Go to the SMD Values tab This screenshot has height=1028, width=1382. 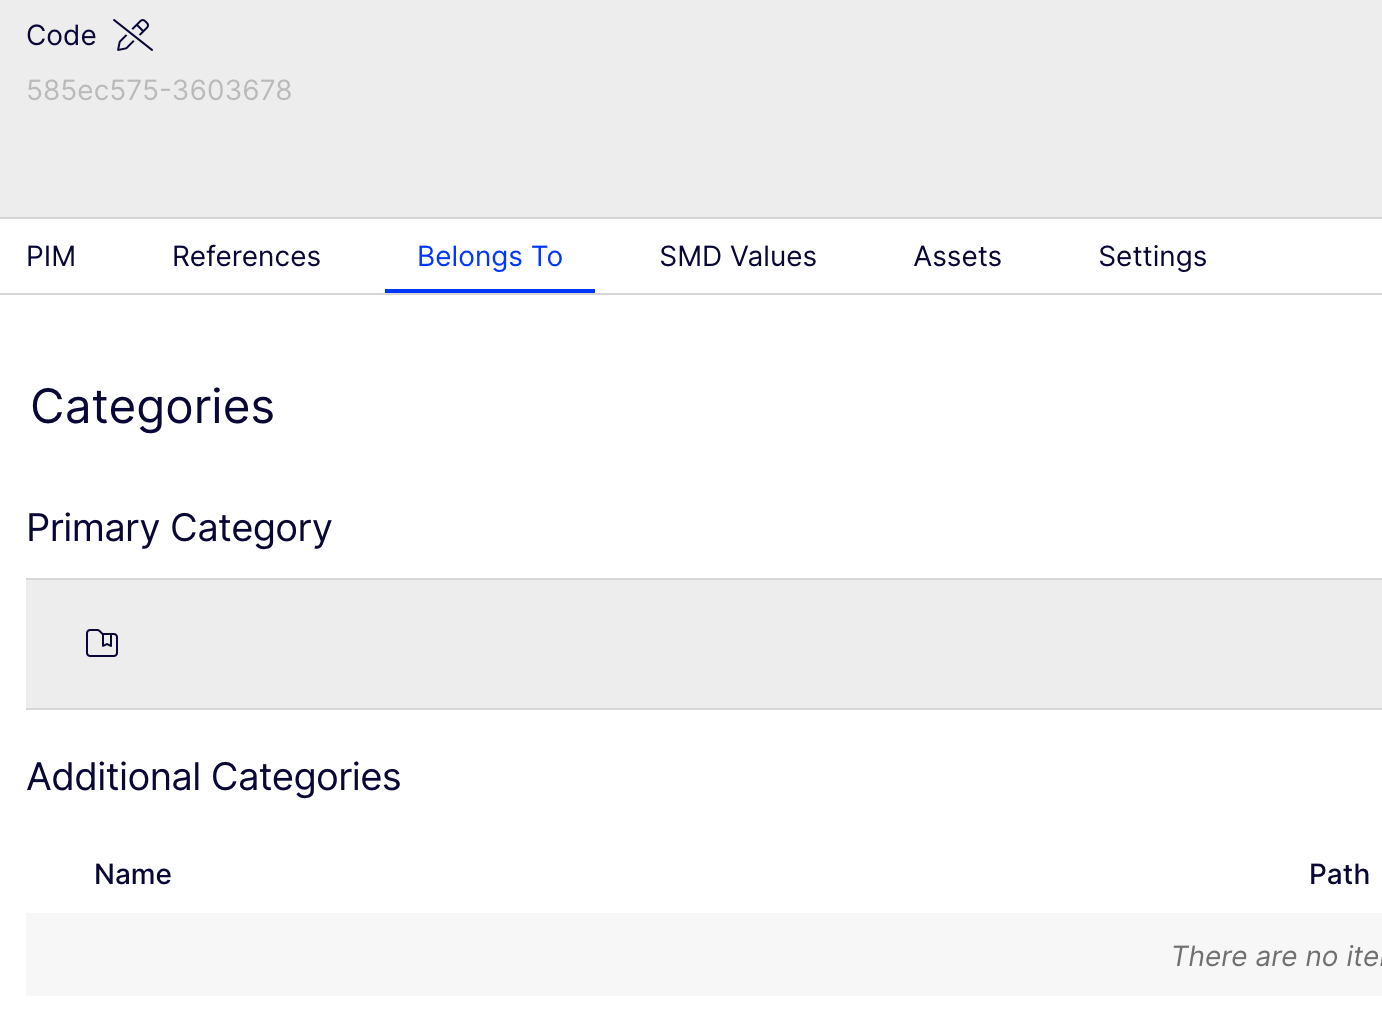(x=737, y=257)
